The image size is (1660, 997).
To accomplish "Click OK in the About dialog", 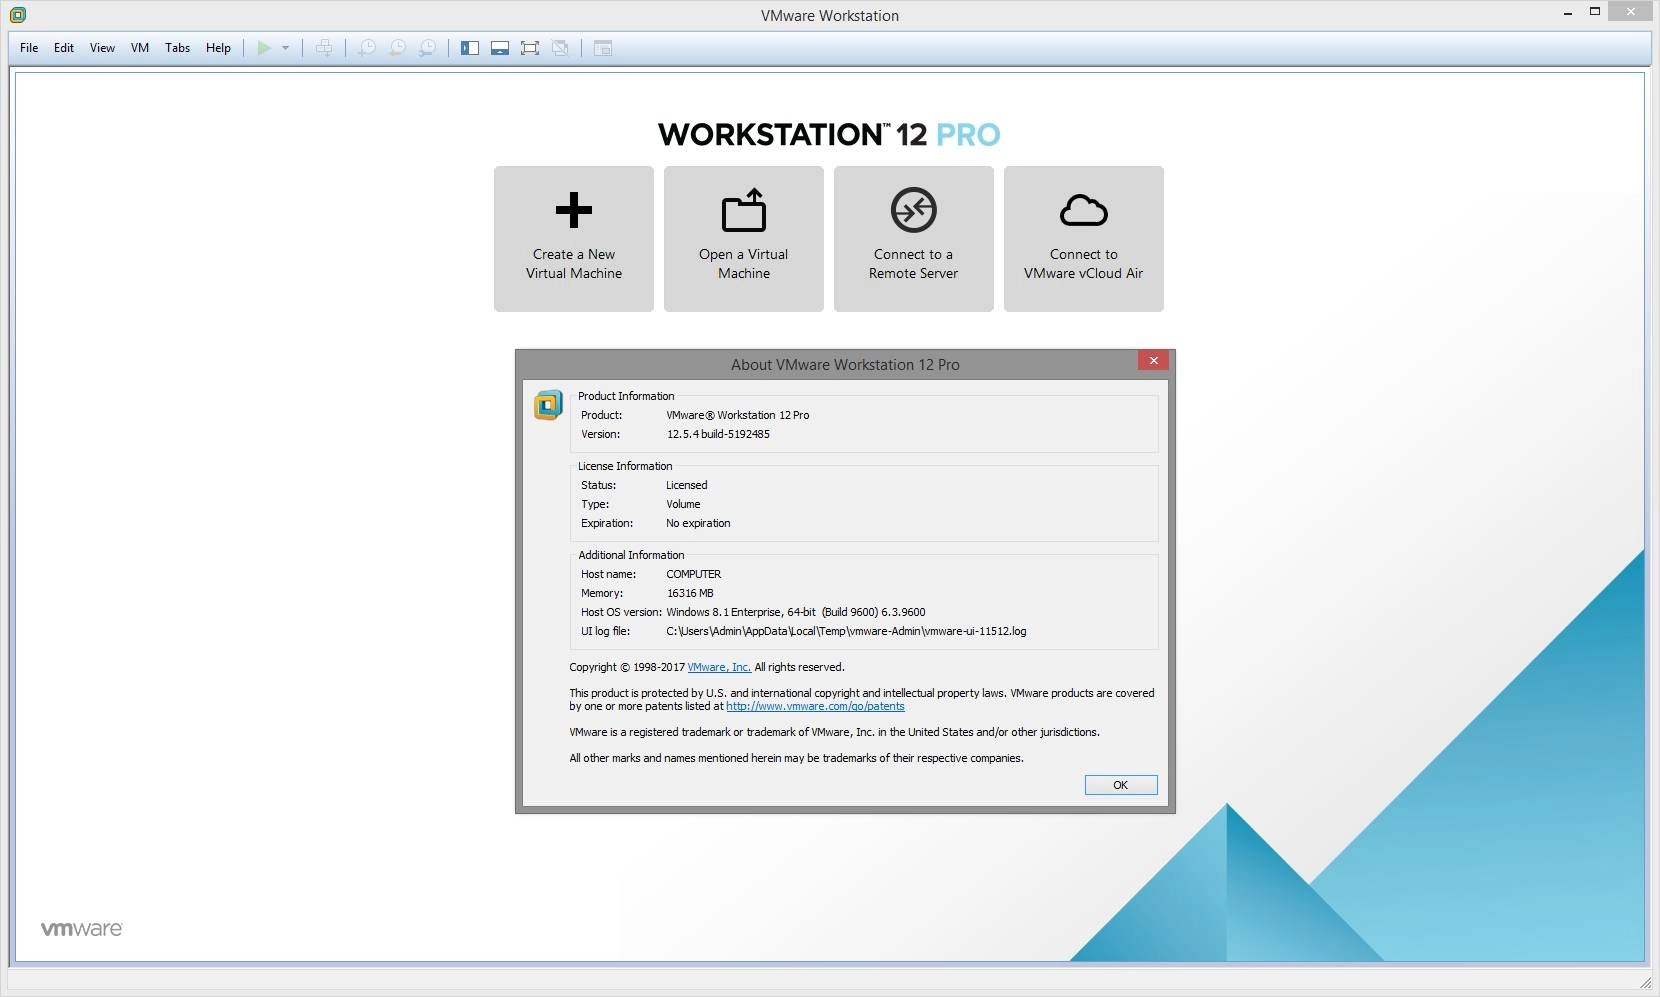I will (1121, 785).
